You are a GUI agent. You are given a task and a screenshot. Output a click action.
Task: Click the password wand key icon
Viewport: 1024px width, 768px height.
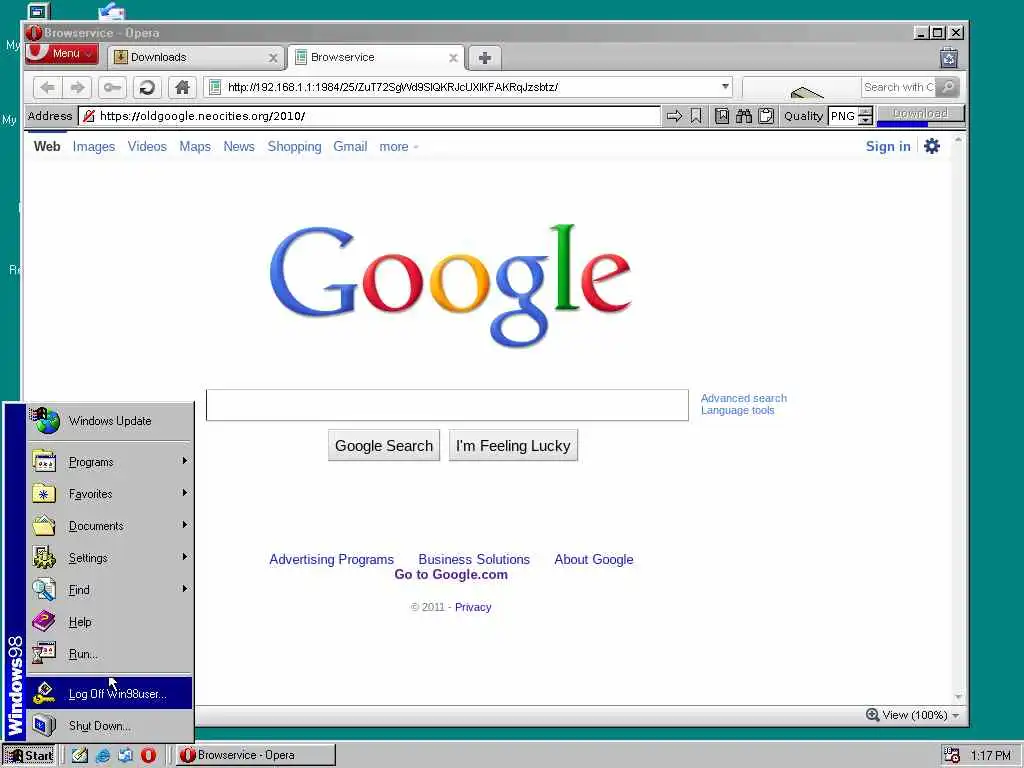click(x=112, y=87)
